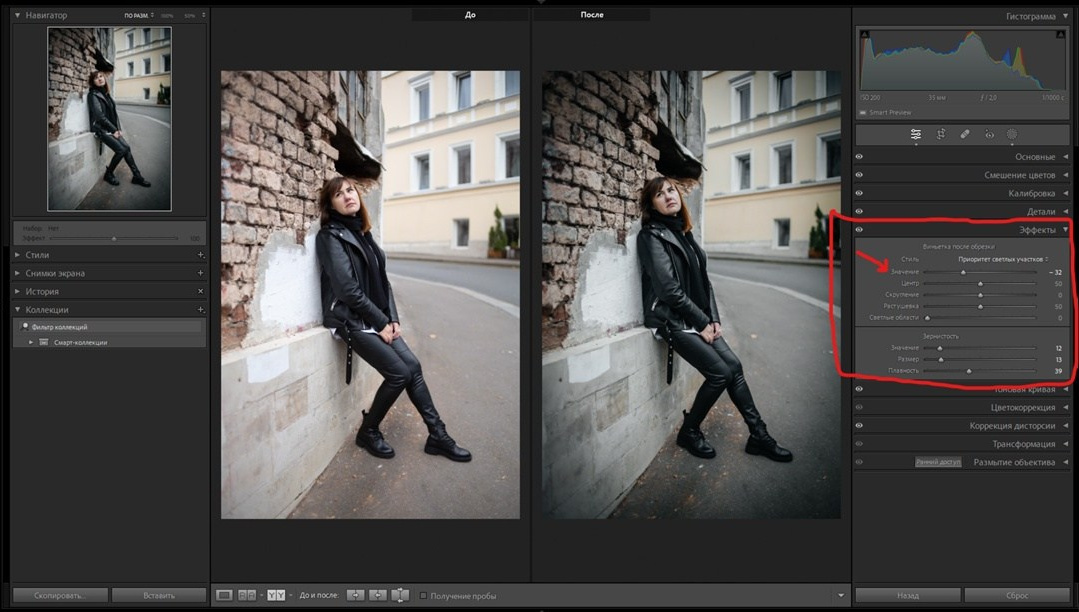The width and height of the screenshot is (1079, 612).
Task: Swap Before and After settings
Action: [x=400, y=595]
